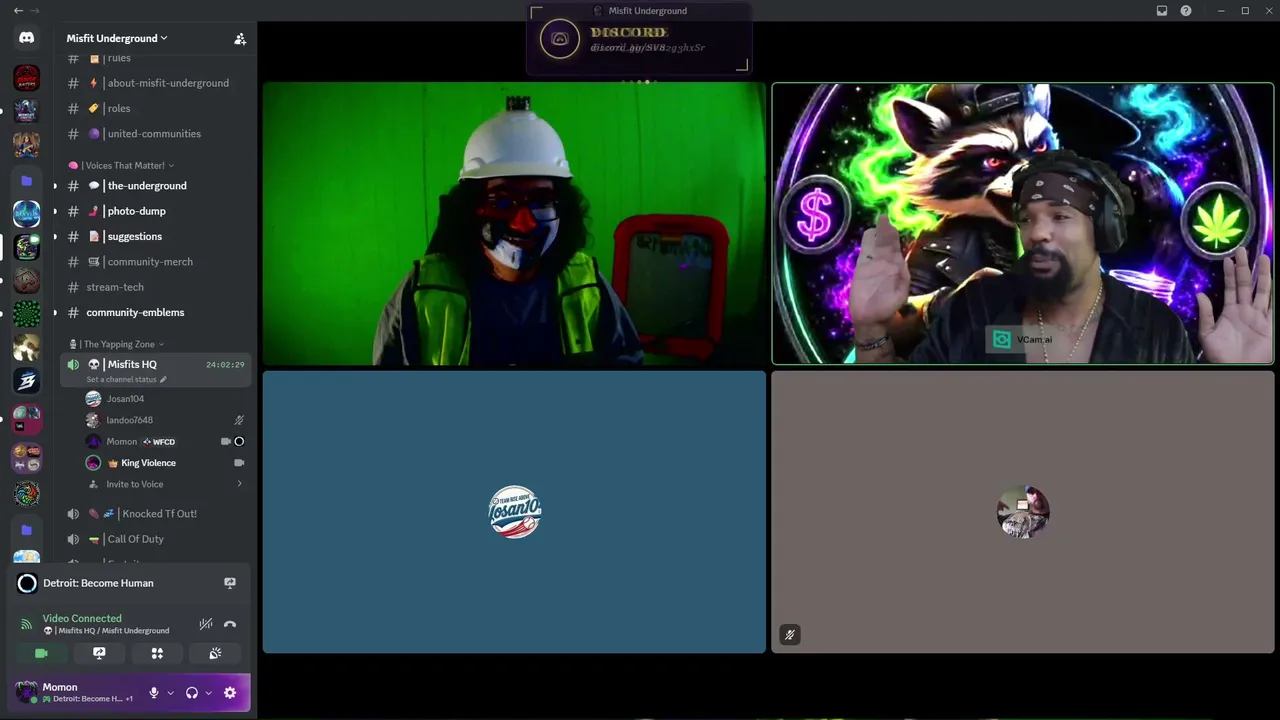Click Set a channel status link
Screen dimensions: 1280x720
coord(126,380)
